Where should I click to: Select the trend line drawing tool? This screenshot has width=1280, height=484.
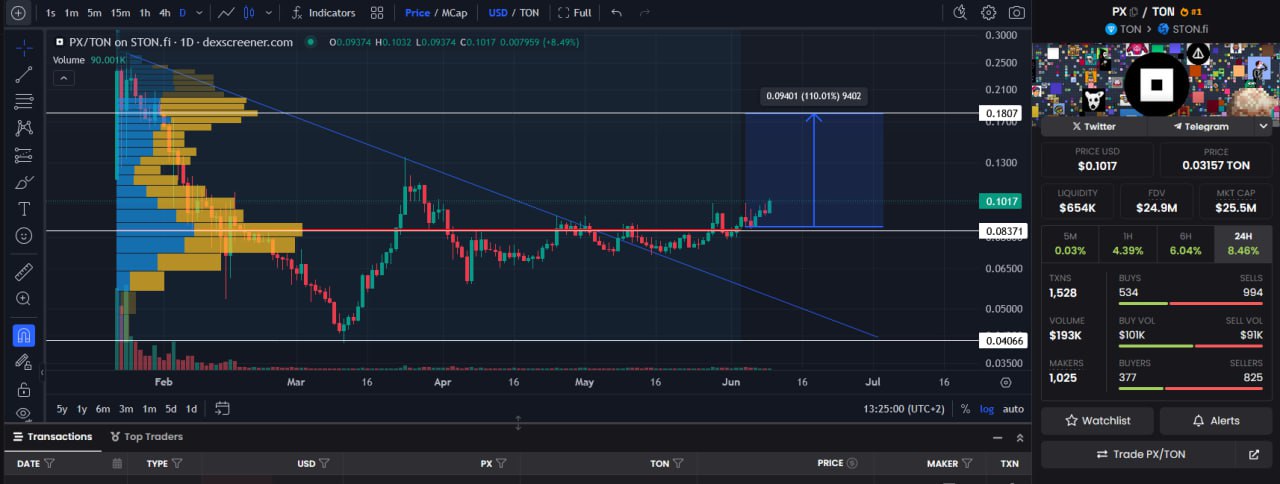pyautogui.click(x=24, y=75)
